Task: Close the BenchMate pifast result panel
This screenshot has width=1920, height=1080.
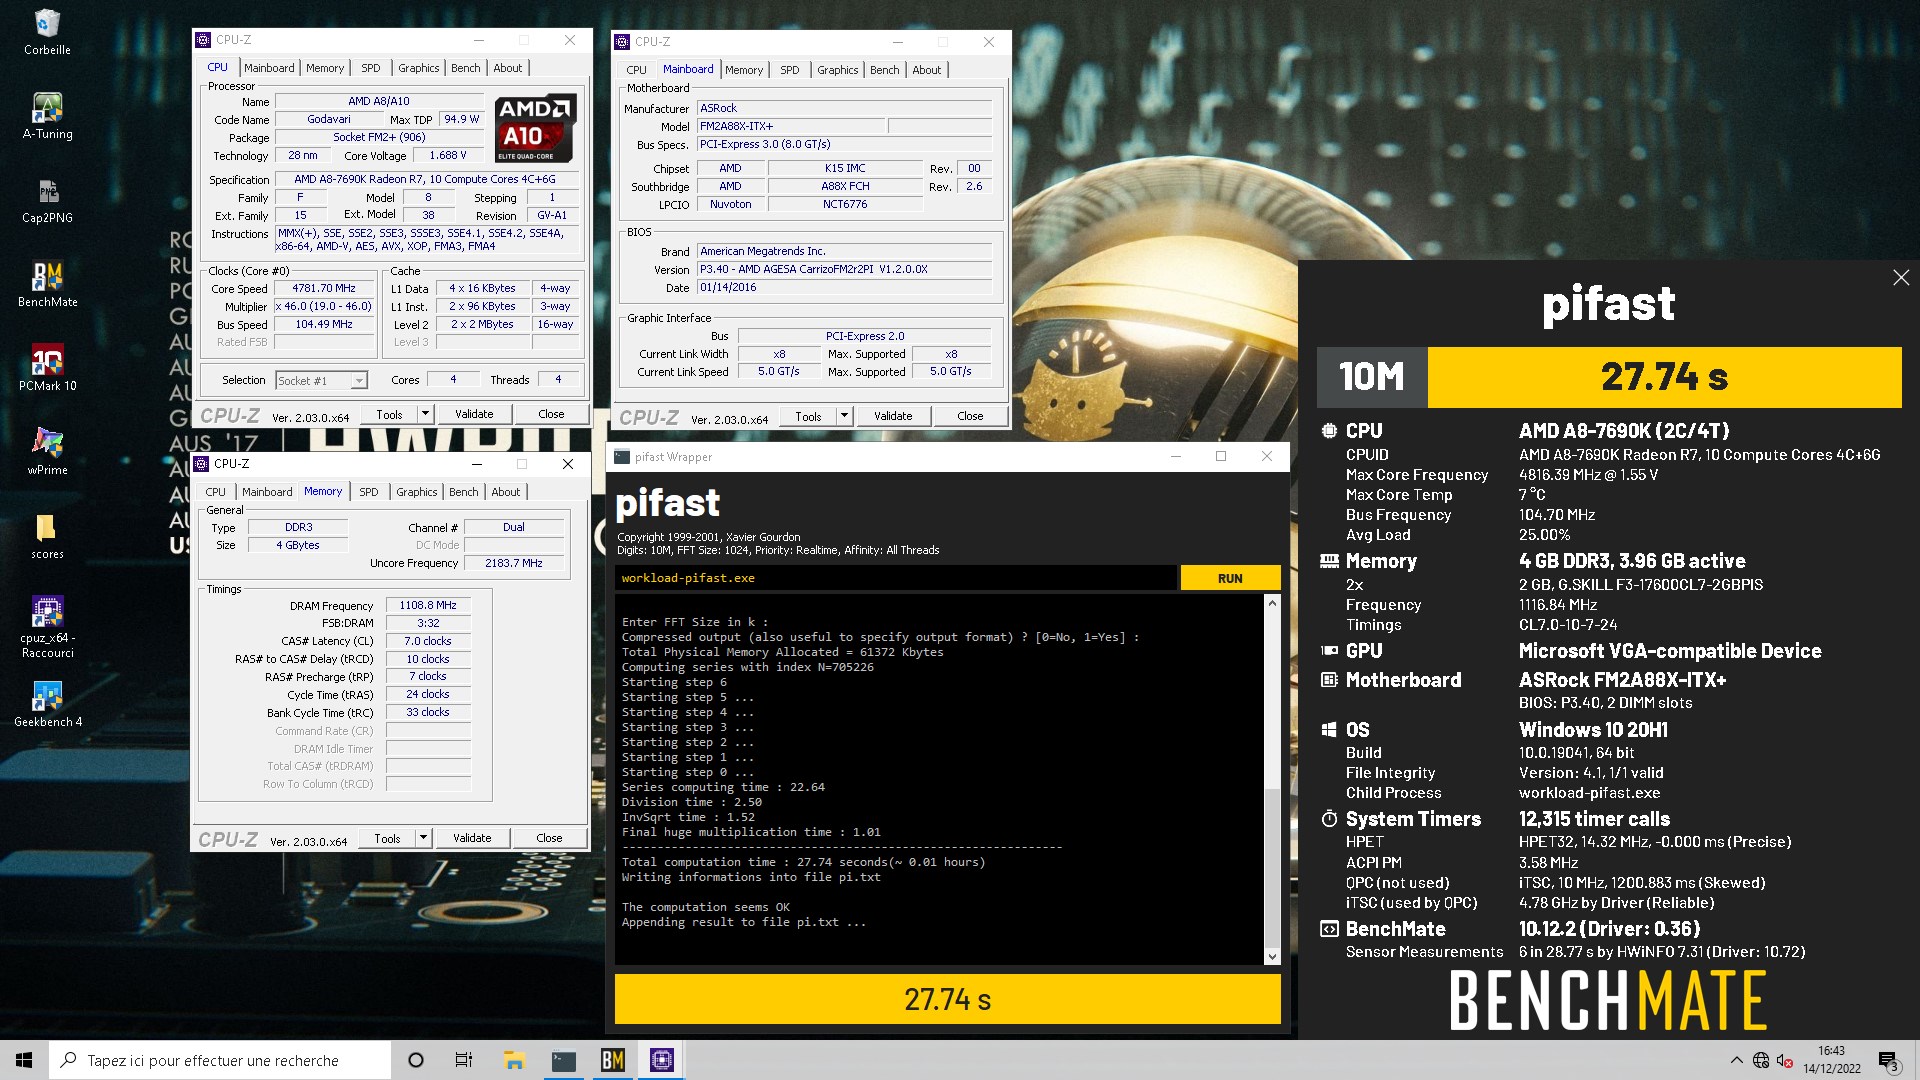Action: coord(1901,278)
